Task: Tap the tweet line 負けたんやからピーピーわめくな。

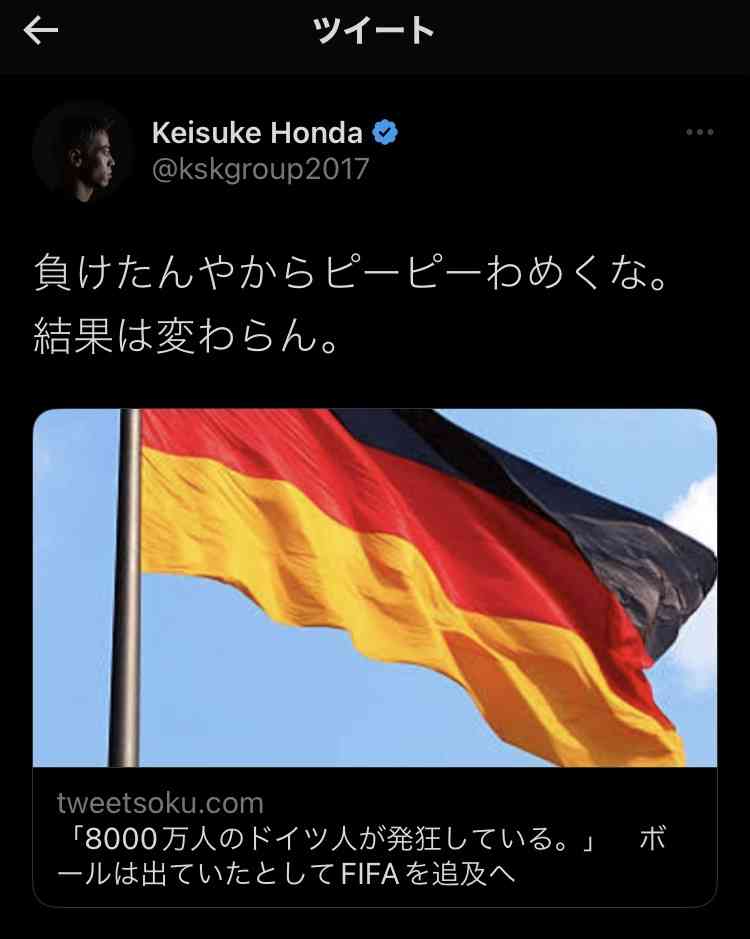Action: click(x=351, y=271)
